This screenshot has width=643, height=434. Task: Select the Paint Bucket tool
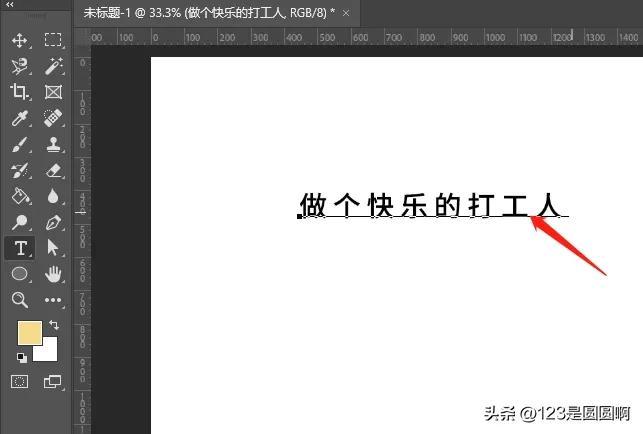coord(20,196)
